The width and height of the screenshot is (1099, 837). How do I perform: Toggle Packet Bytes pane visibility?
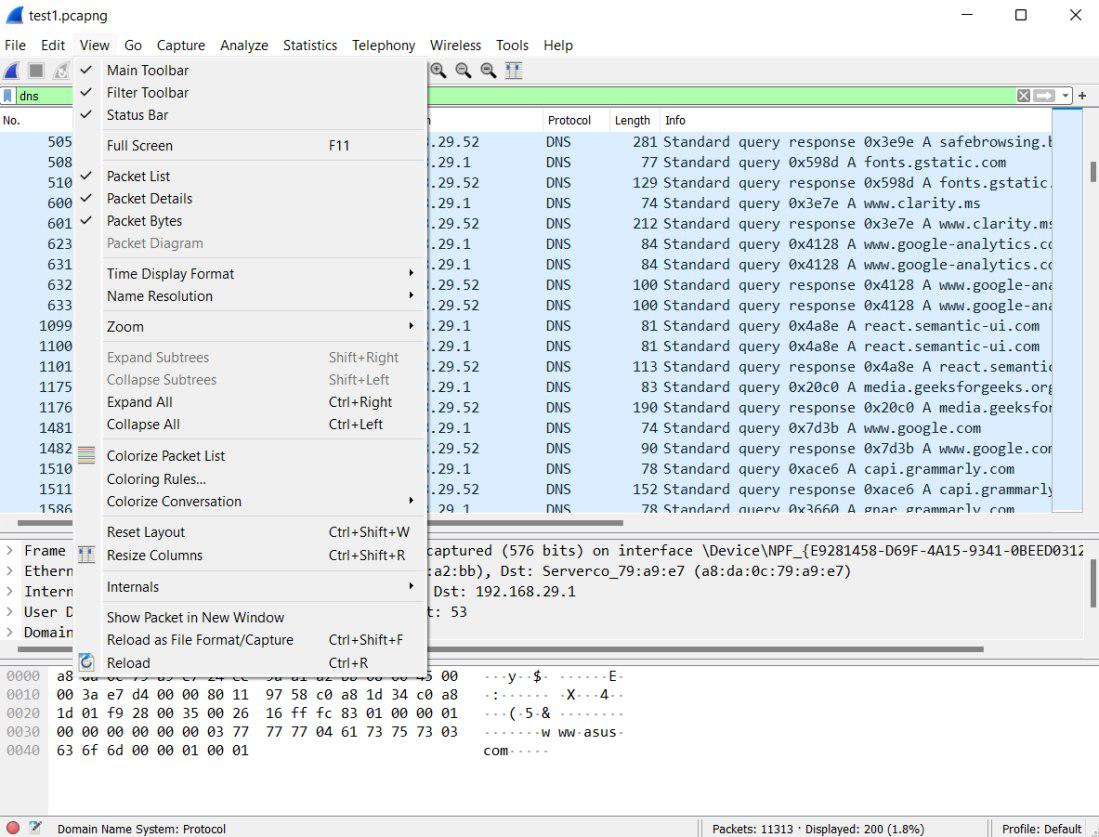144,221
